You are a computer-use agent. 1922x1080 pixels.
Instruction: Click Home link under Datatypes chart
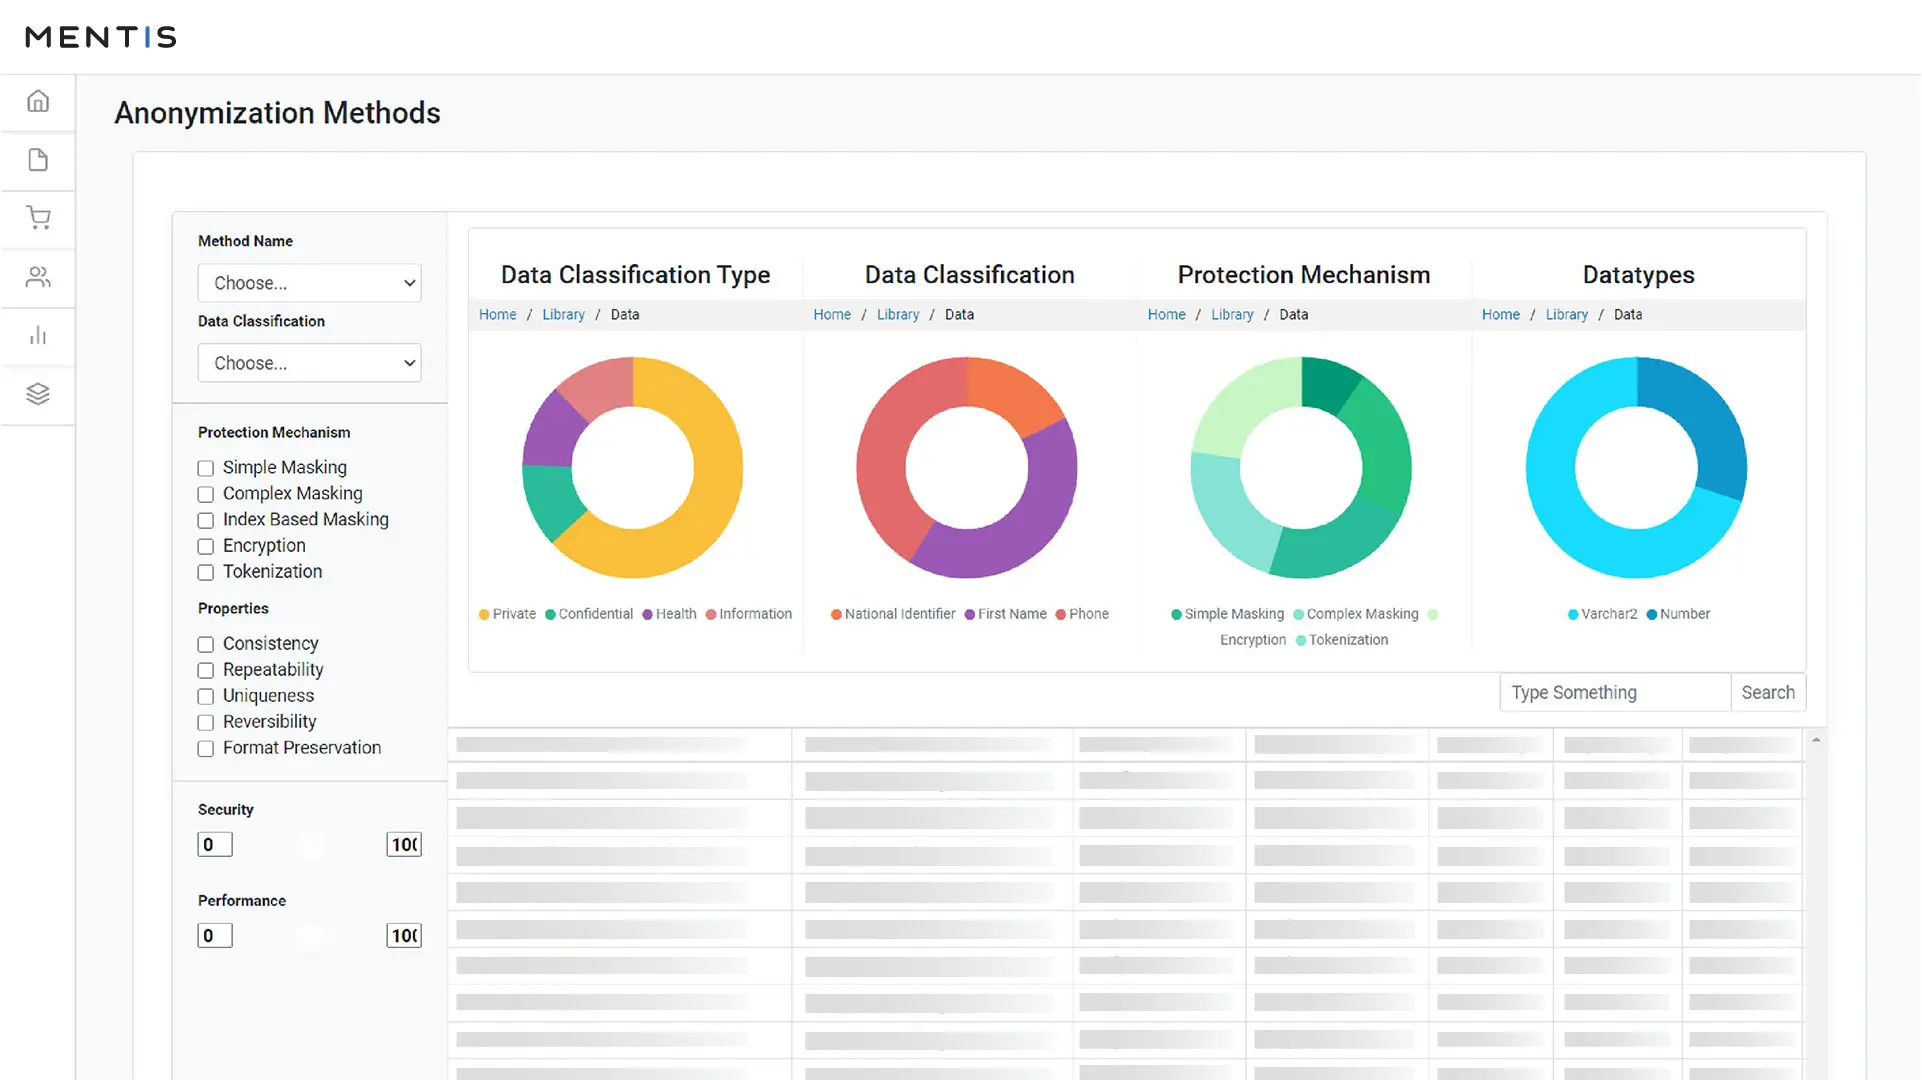pos(1500,314)
